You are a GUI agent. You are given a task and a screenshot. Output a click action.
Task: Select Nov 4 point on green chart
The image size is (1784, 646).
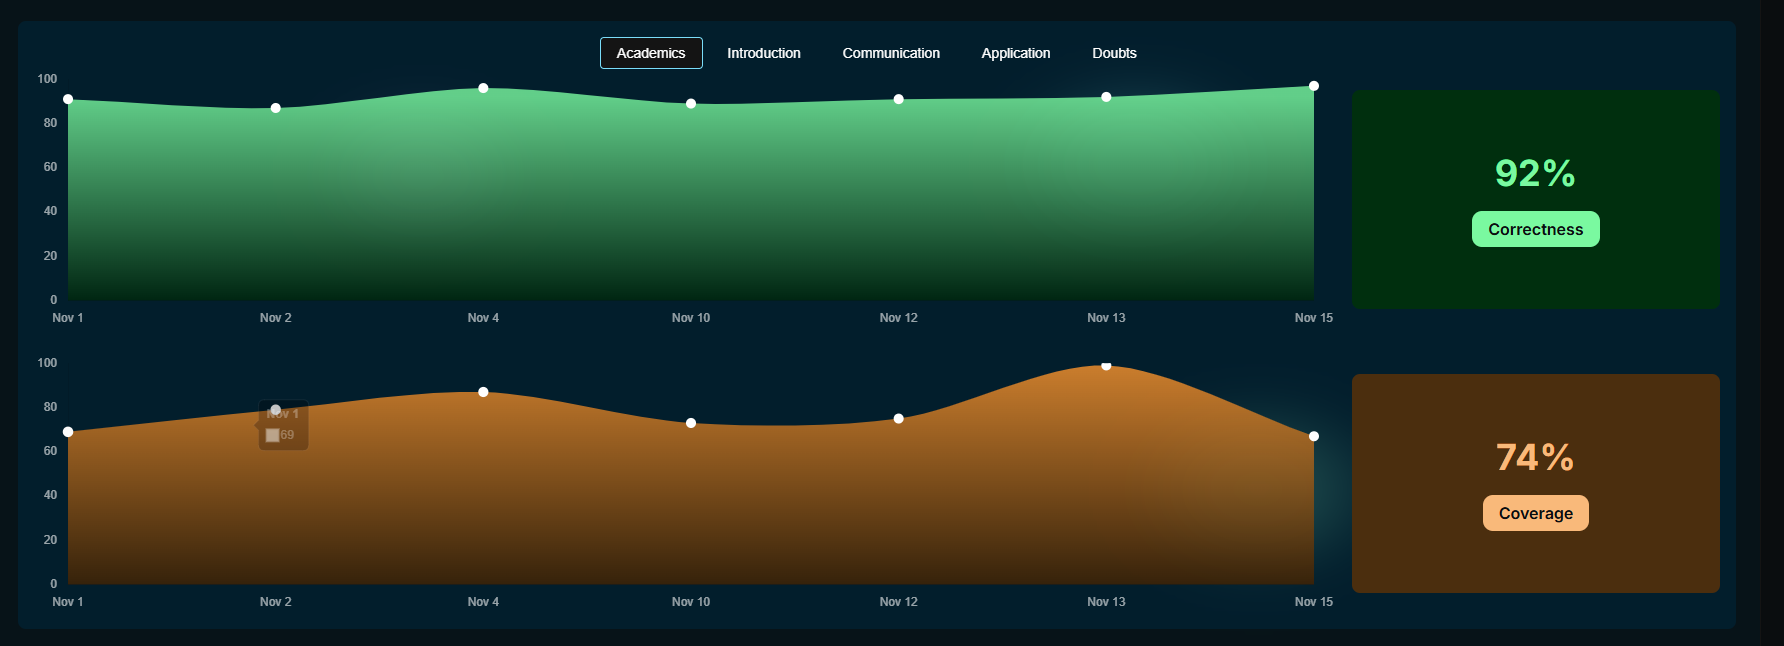483,88
